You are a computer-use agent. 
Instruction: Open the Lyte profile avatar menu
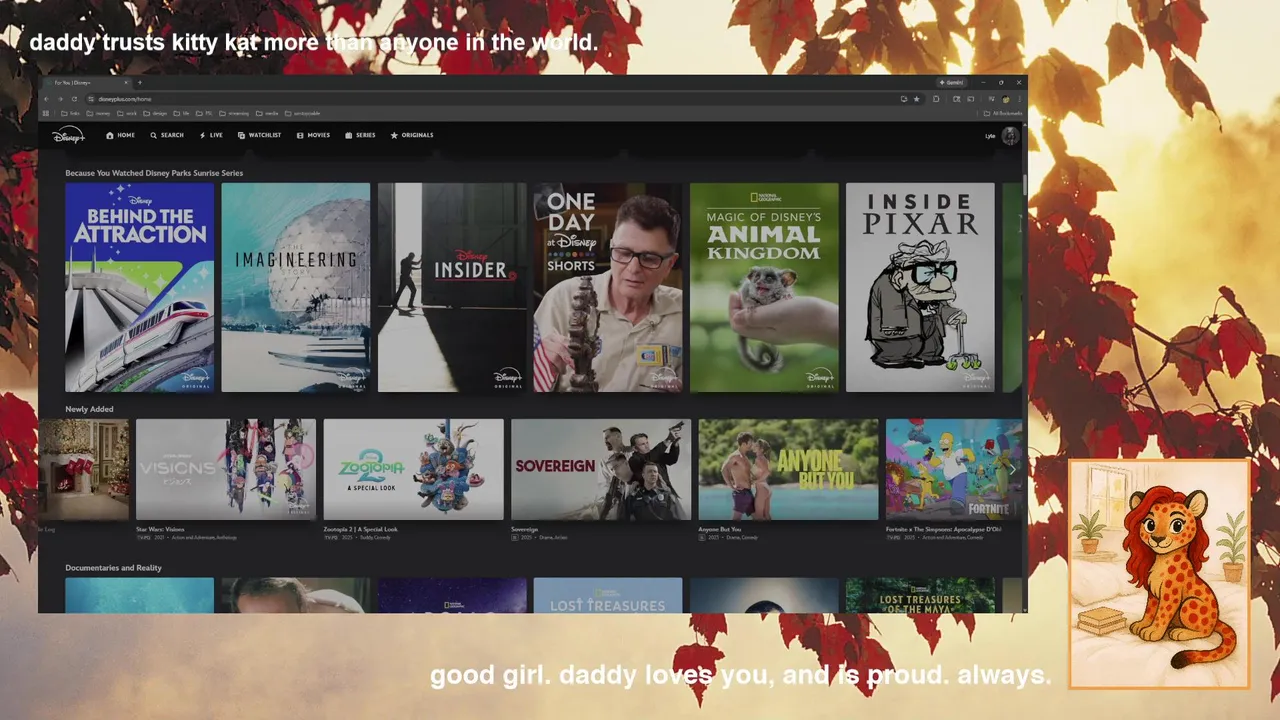(1010, 136)
